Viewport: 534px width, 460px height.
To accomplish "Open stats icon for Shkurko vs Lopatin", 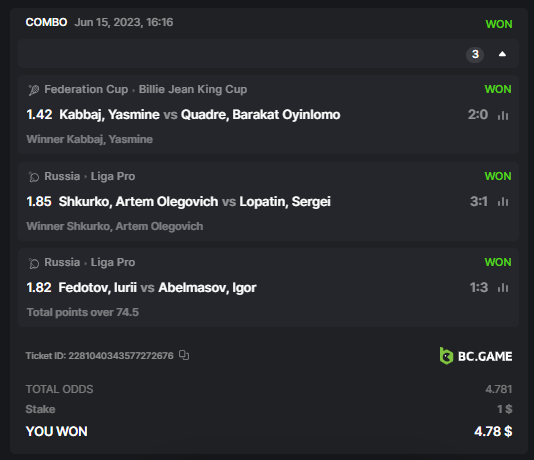I will (503, 202).
